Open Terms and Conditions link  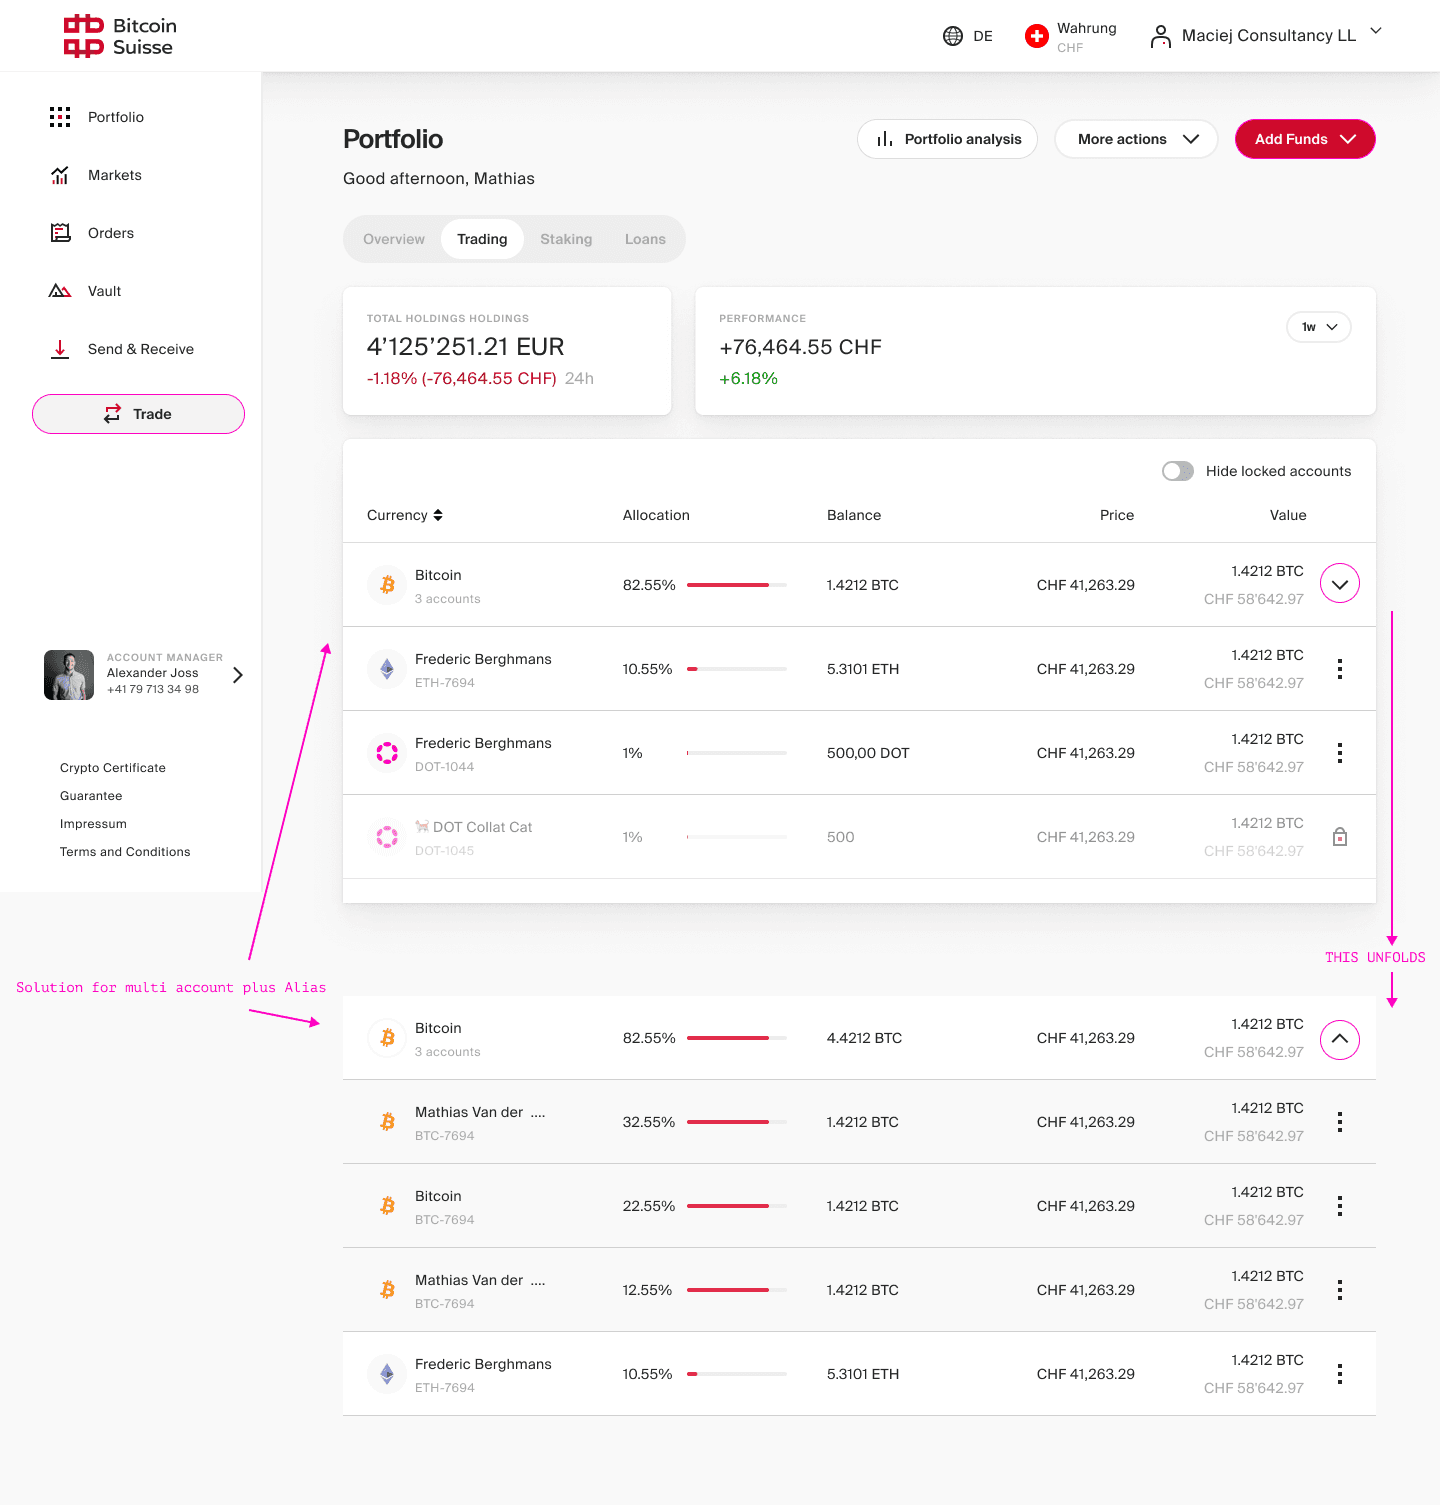click(125, 852)
